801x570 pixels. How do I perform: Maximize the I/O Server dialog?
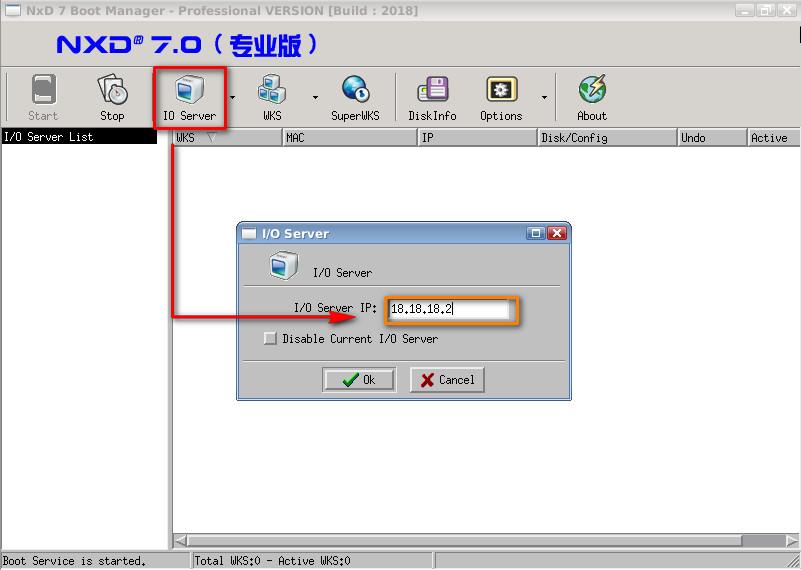pyautogui.click(x=536, y=233)
